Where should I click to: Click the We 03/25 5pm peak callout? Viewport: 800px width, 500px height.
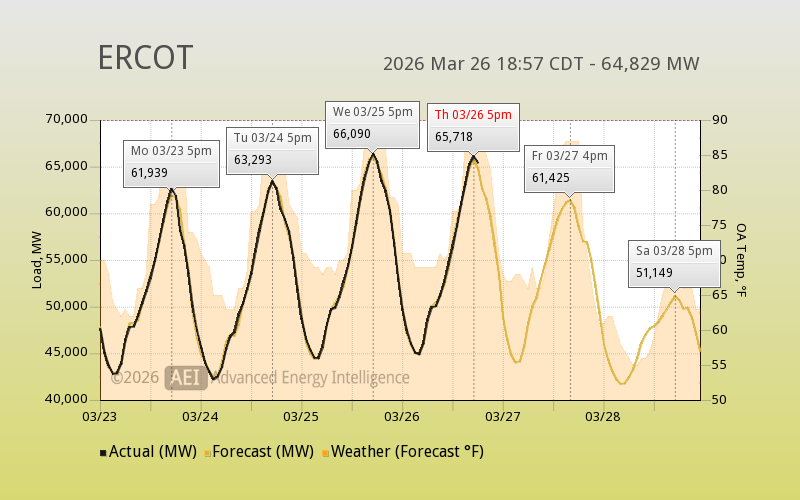tap(372, 123)
